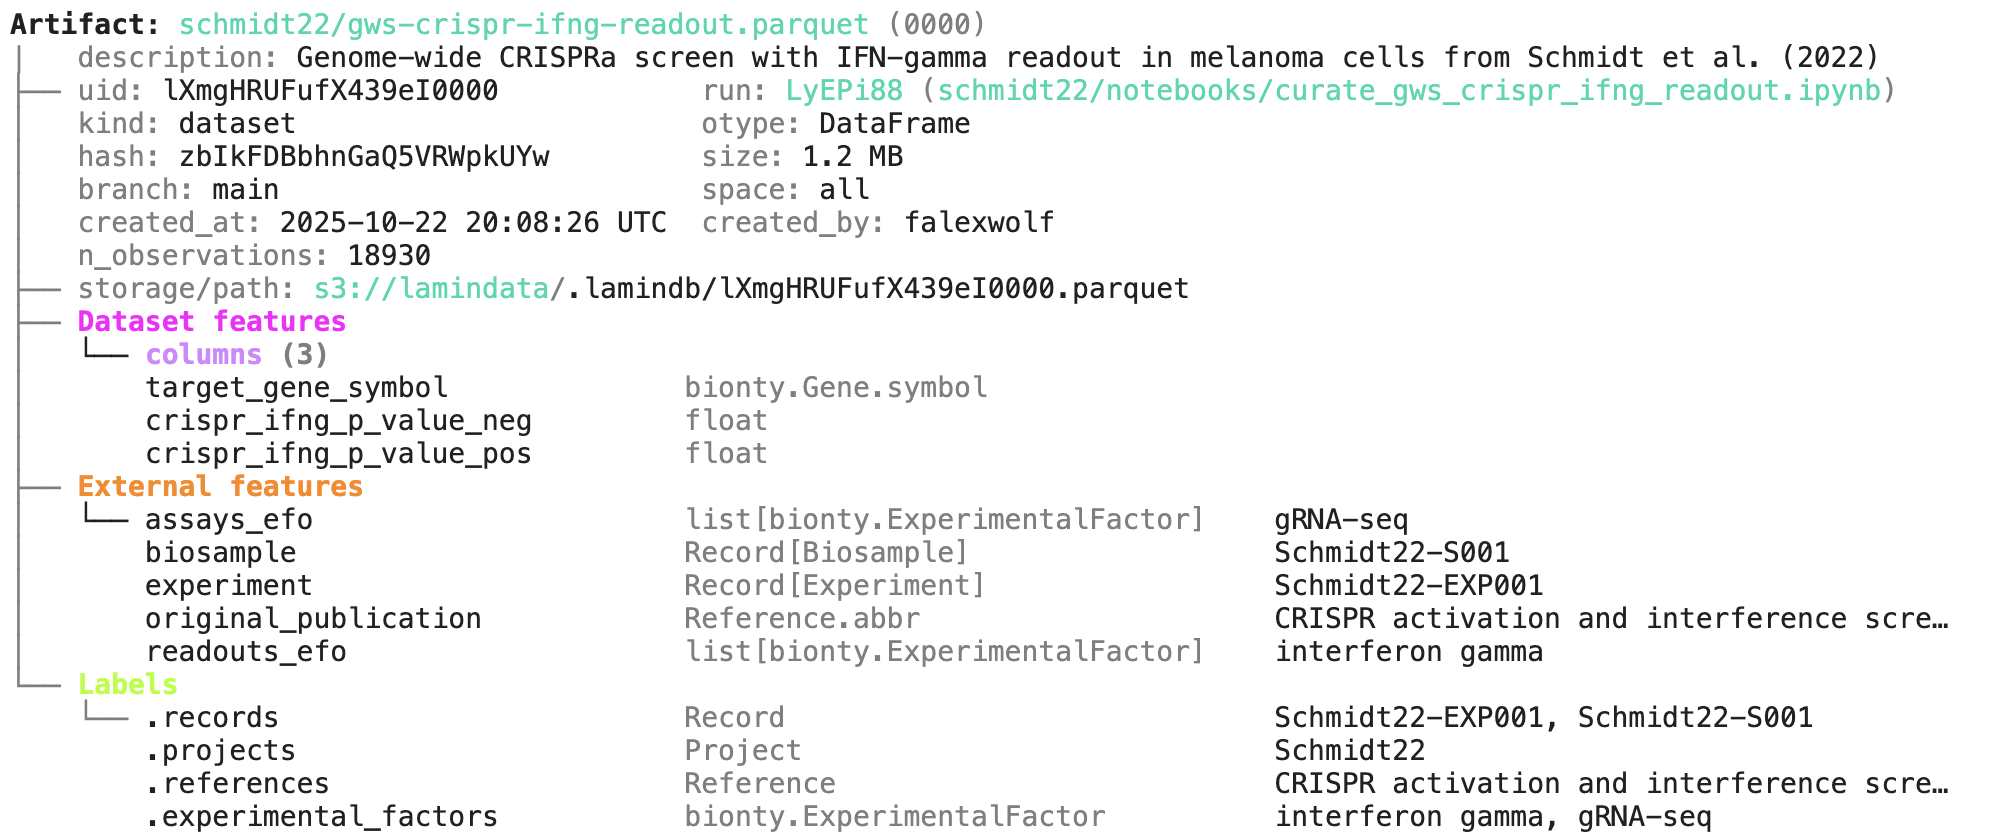Select the readouts_efo feature row
Viewport: 1990px width, 840px height.
tap(245, 651)
